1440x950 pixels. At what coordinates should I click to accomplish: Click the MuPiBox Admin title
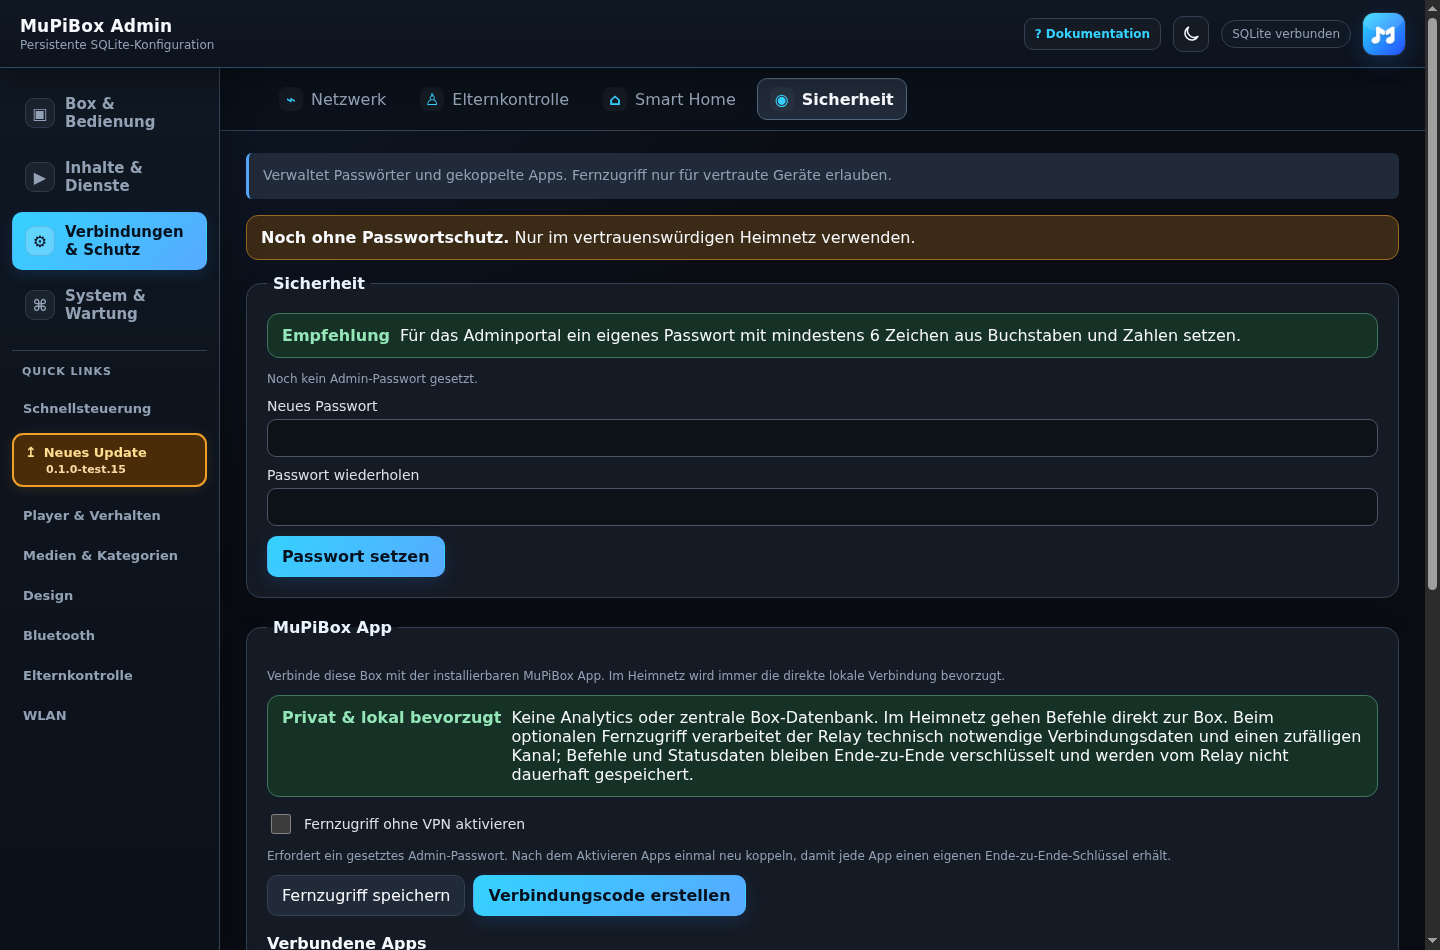pyautogui.click(x=96, y=26)
